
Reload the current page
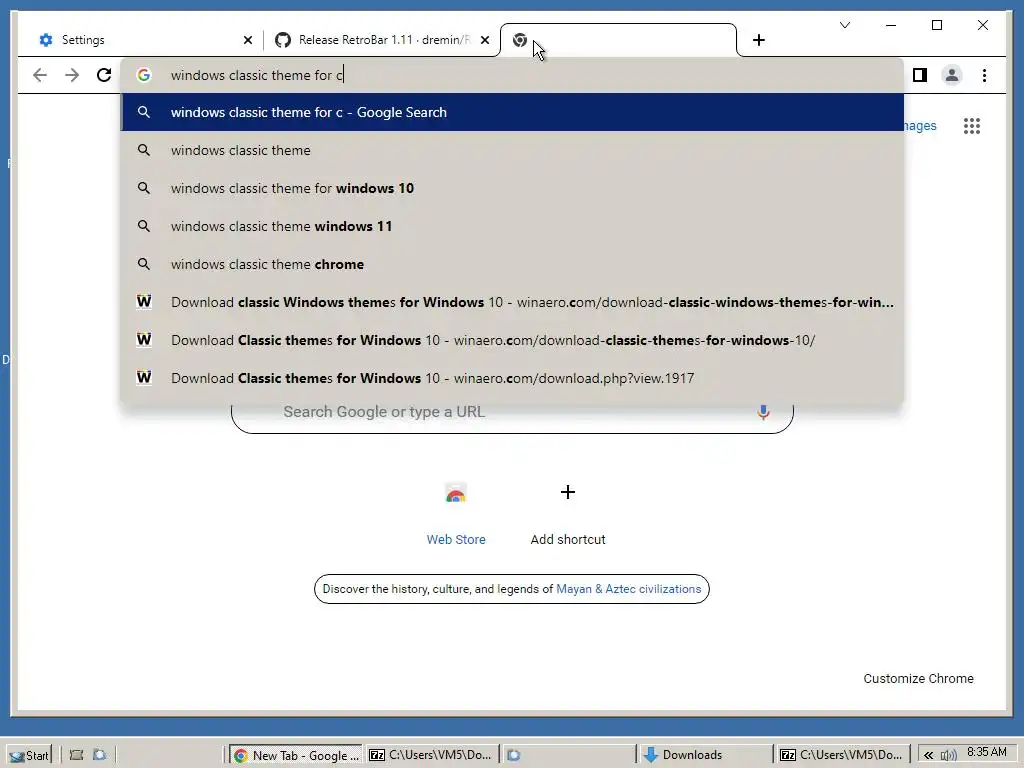coord(104,75)
